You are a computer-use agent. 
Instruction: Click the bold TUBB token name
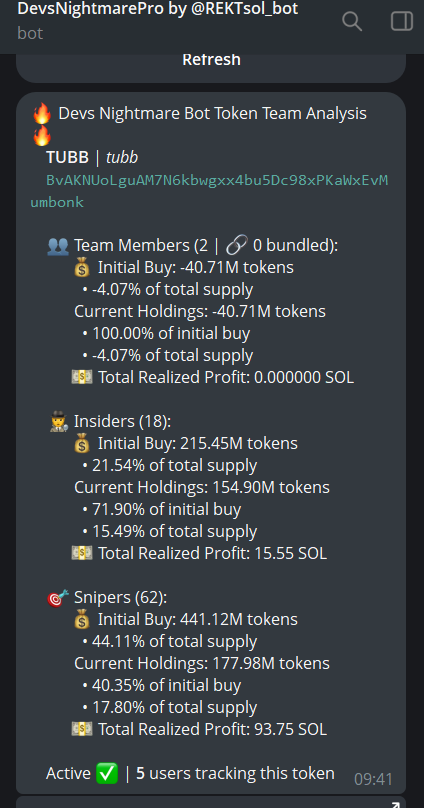tap(67, 158)
